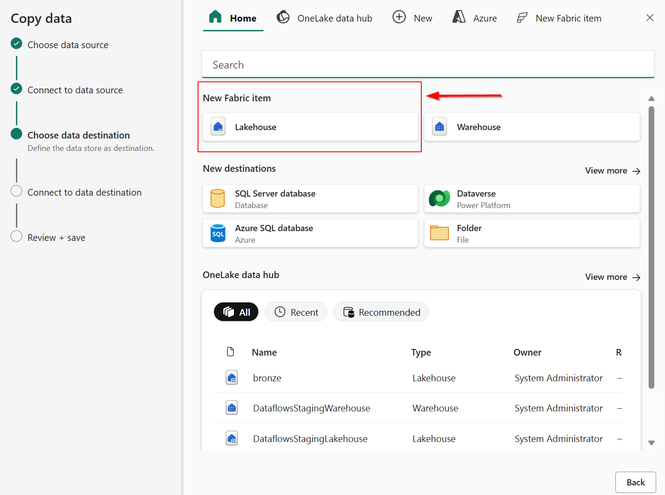Click the Review + save step circle
The height and width of the screenshot is (495, 665).
pos(16,236)
